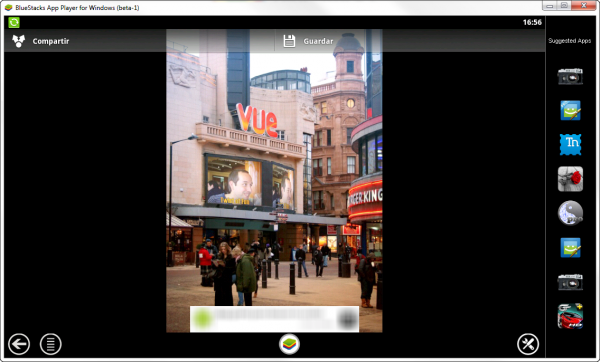Screen dimensions: 600x362
Task: Click the blurred ad banner over photo
Action: (x=274, y=319)
